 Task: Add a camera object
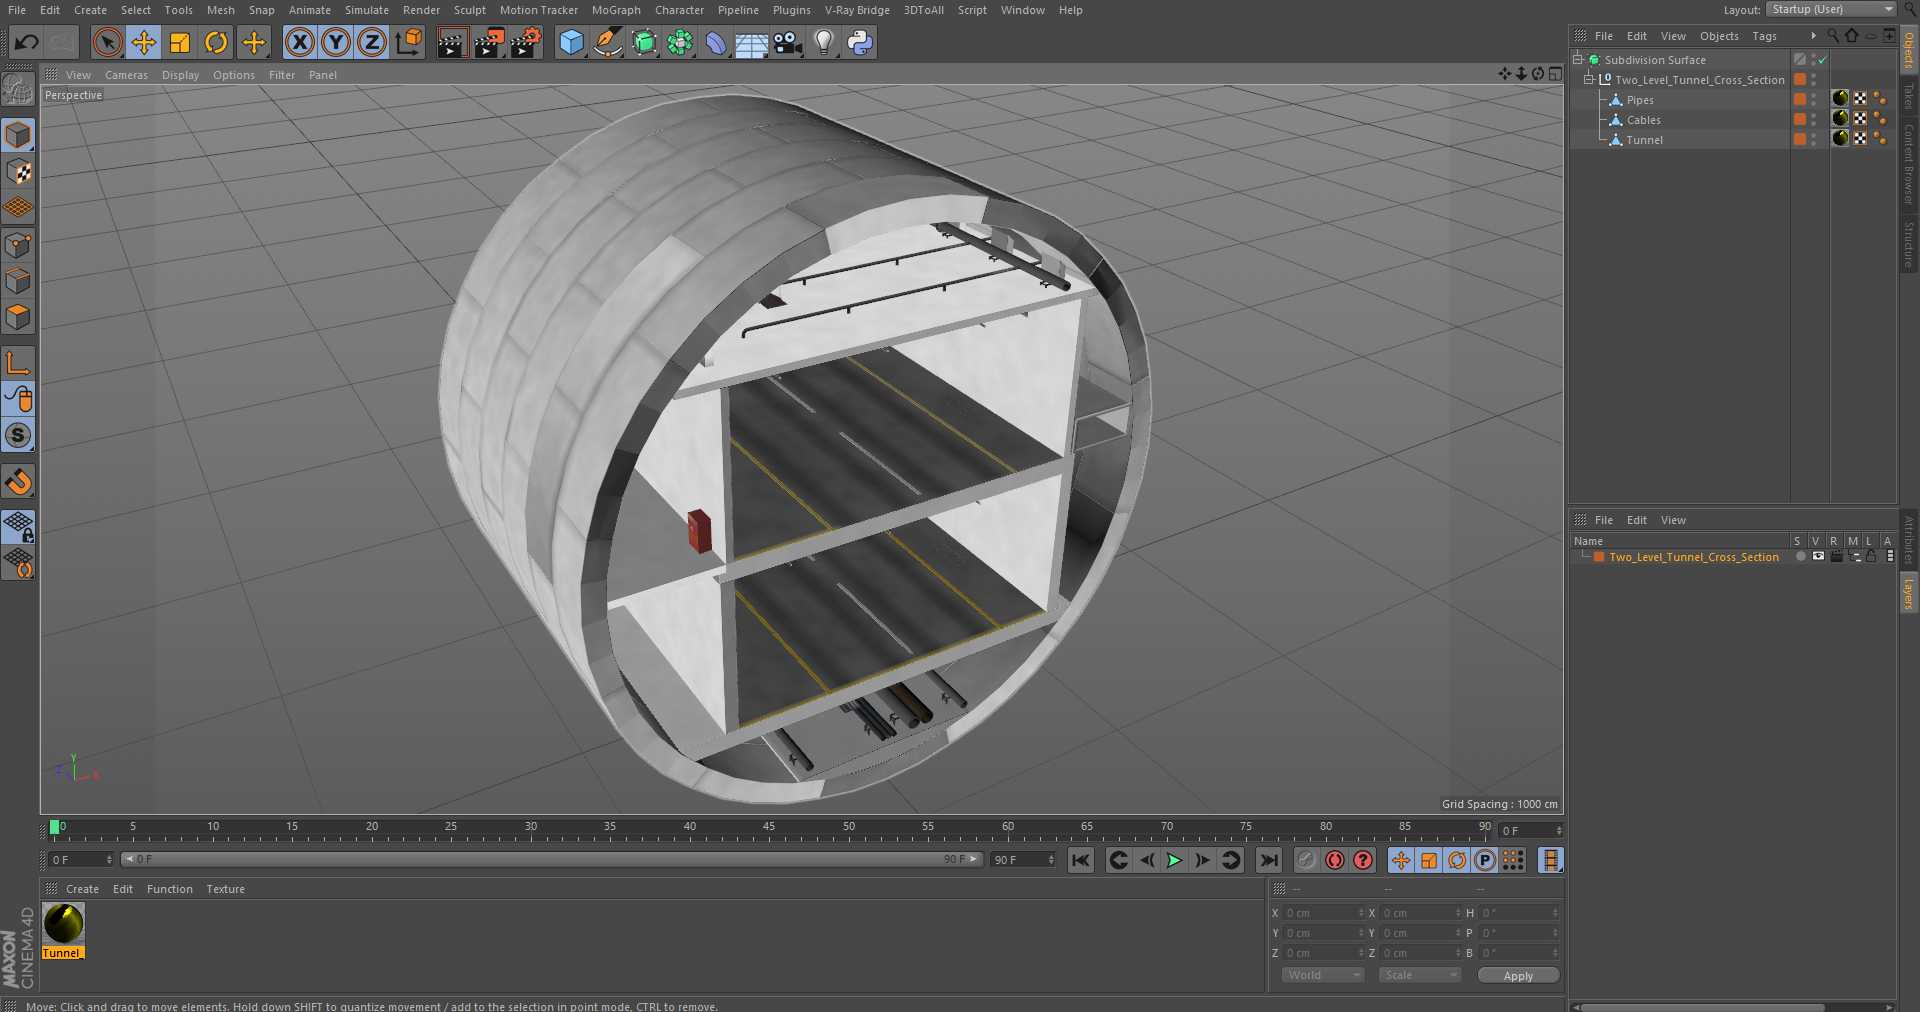(787, 42)
